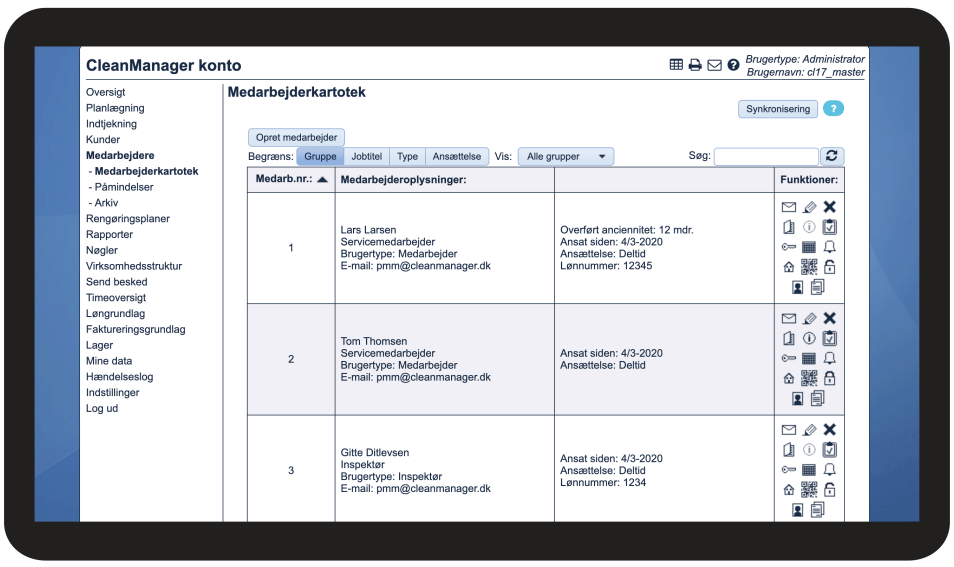Open the Arkiv submenu item
The height and width of the screenshot is (567, 954).
[106, 203]
